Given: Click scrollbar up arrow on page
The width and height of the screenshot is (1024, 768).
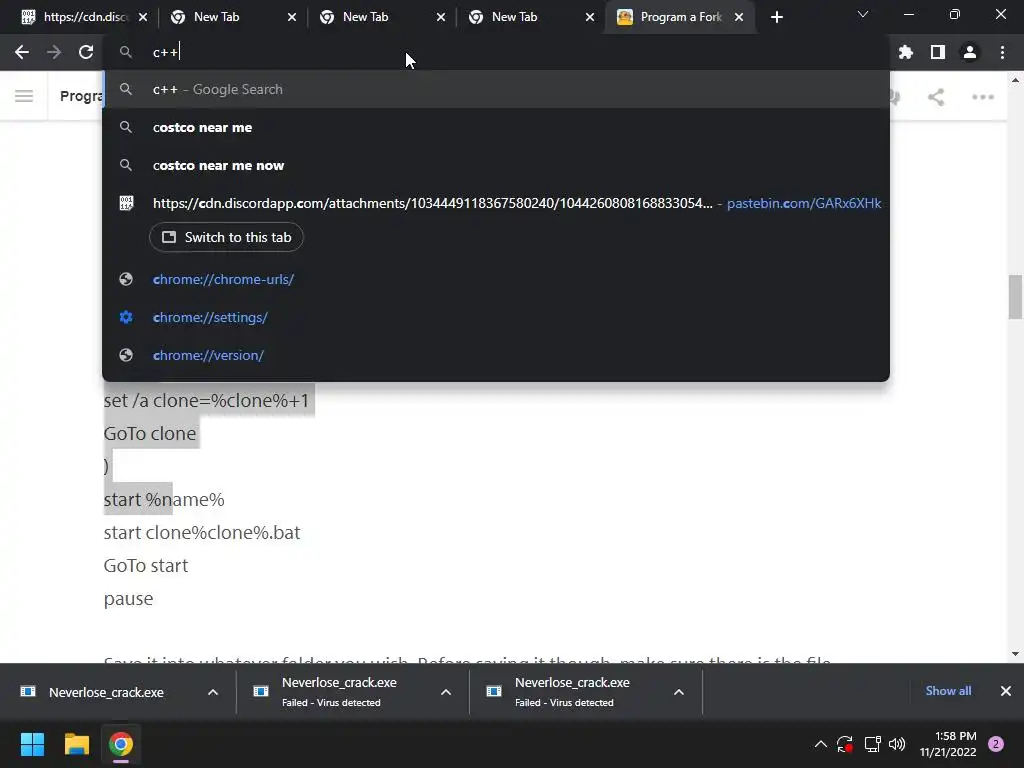Looking at the screenshot, I should 1015,80.
